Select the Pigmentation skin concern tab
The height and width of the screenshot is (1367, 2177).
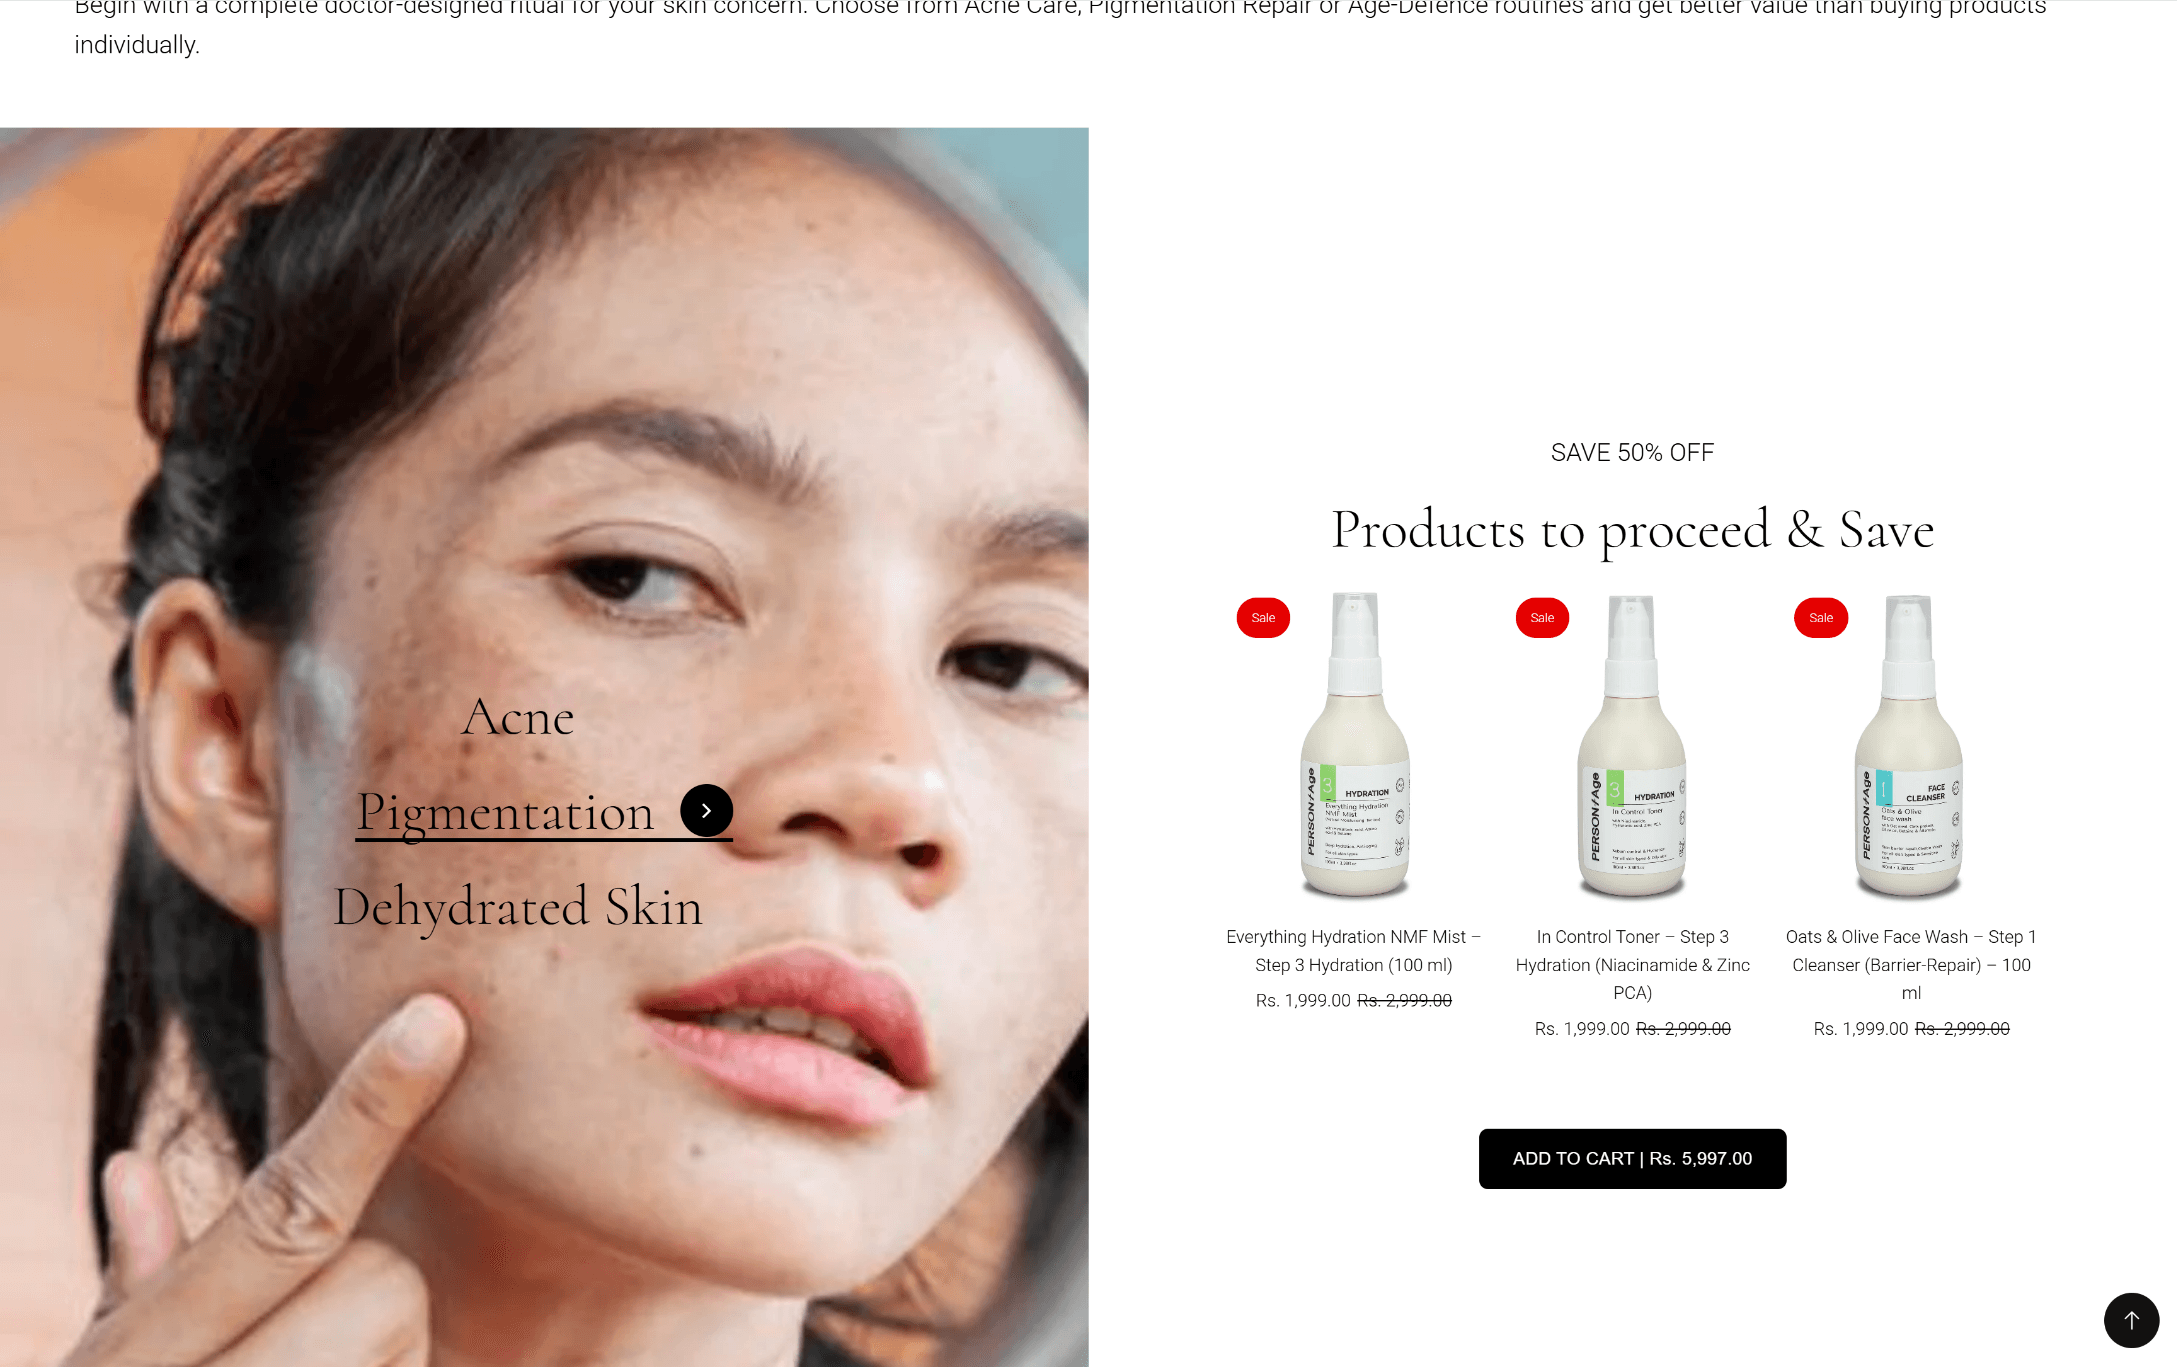[x=505, y=811]
